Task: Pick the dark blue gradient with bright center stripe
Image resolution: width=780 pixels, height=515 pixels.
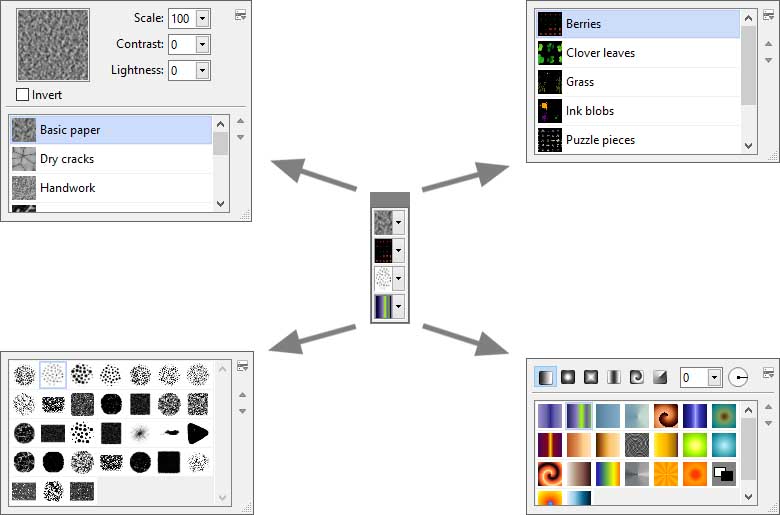Action: tap(695, 416)
